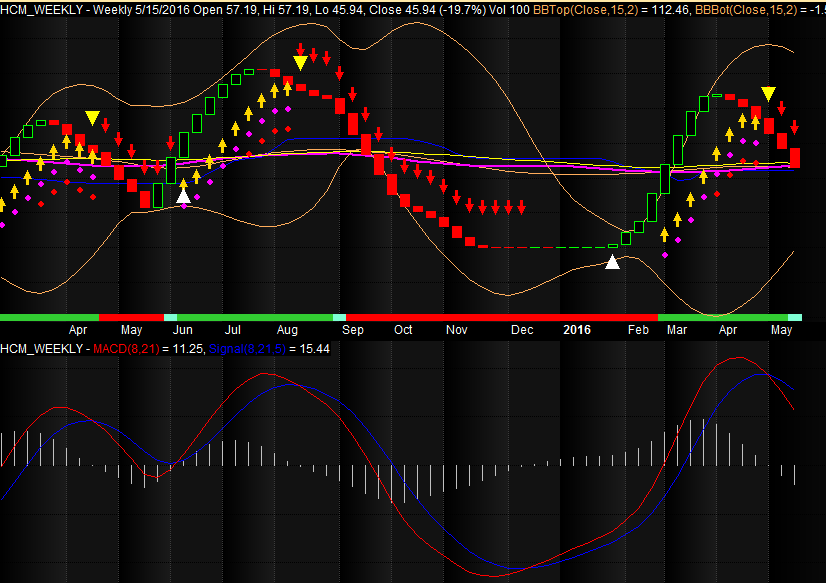Select the yellow down-triangle sell signal in August
The height and width of the screenshot is (583, 826).
pos(300,63)
